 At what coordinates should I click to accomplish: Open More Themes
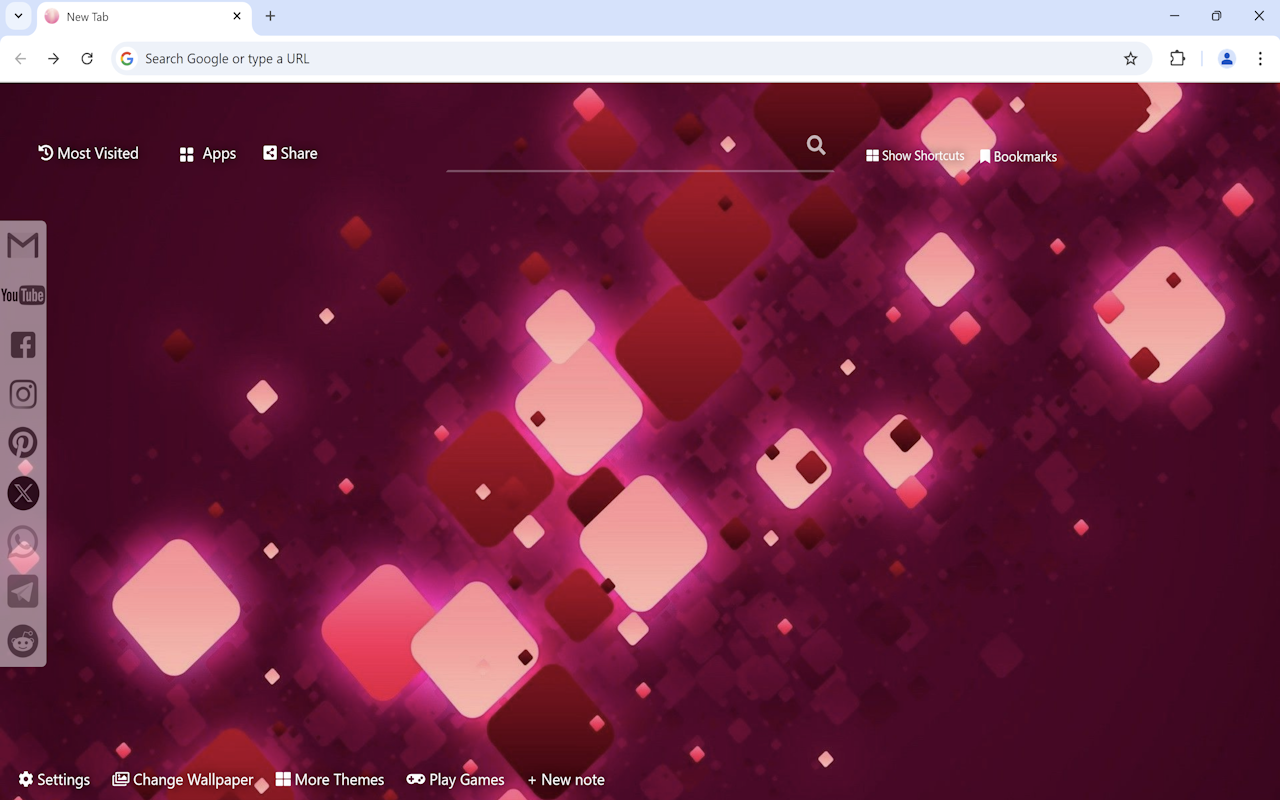point(329,780)
